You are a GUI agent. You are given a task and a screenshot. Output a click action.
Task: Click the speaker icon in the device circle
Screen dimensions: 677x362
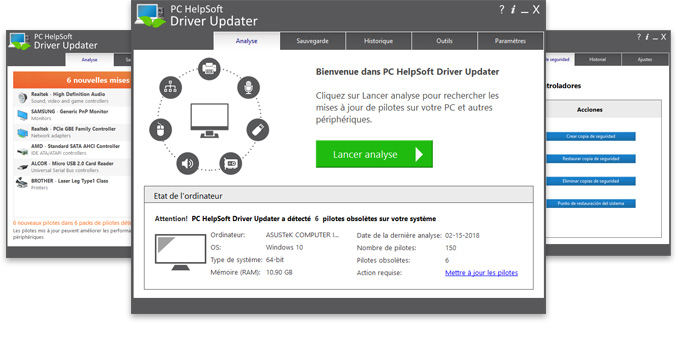pyautogui.click(x=187, y=163)
